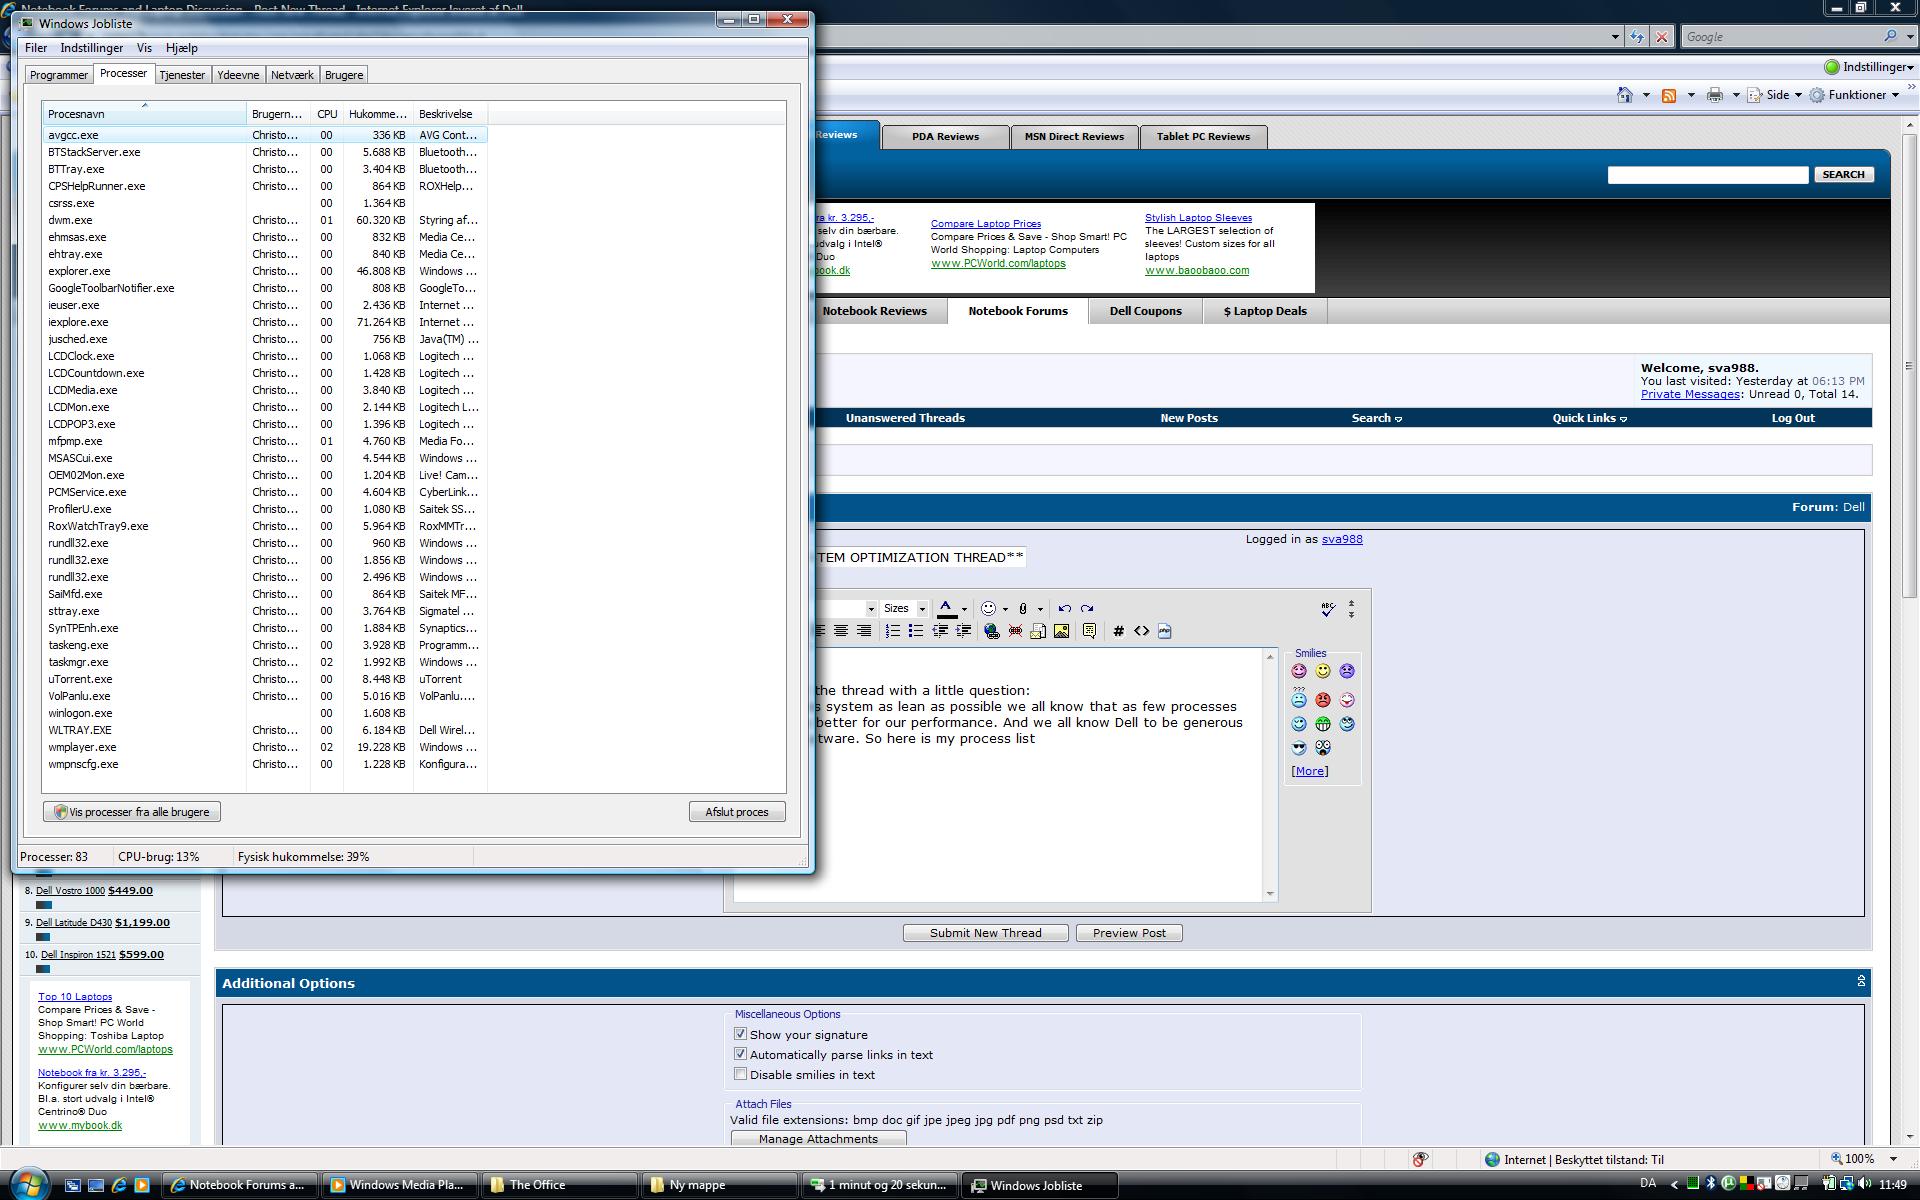
Task: Click the unordered bullet list icon
Action: 915,631
